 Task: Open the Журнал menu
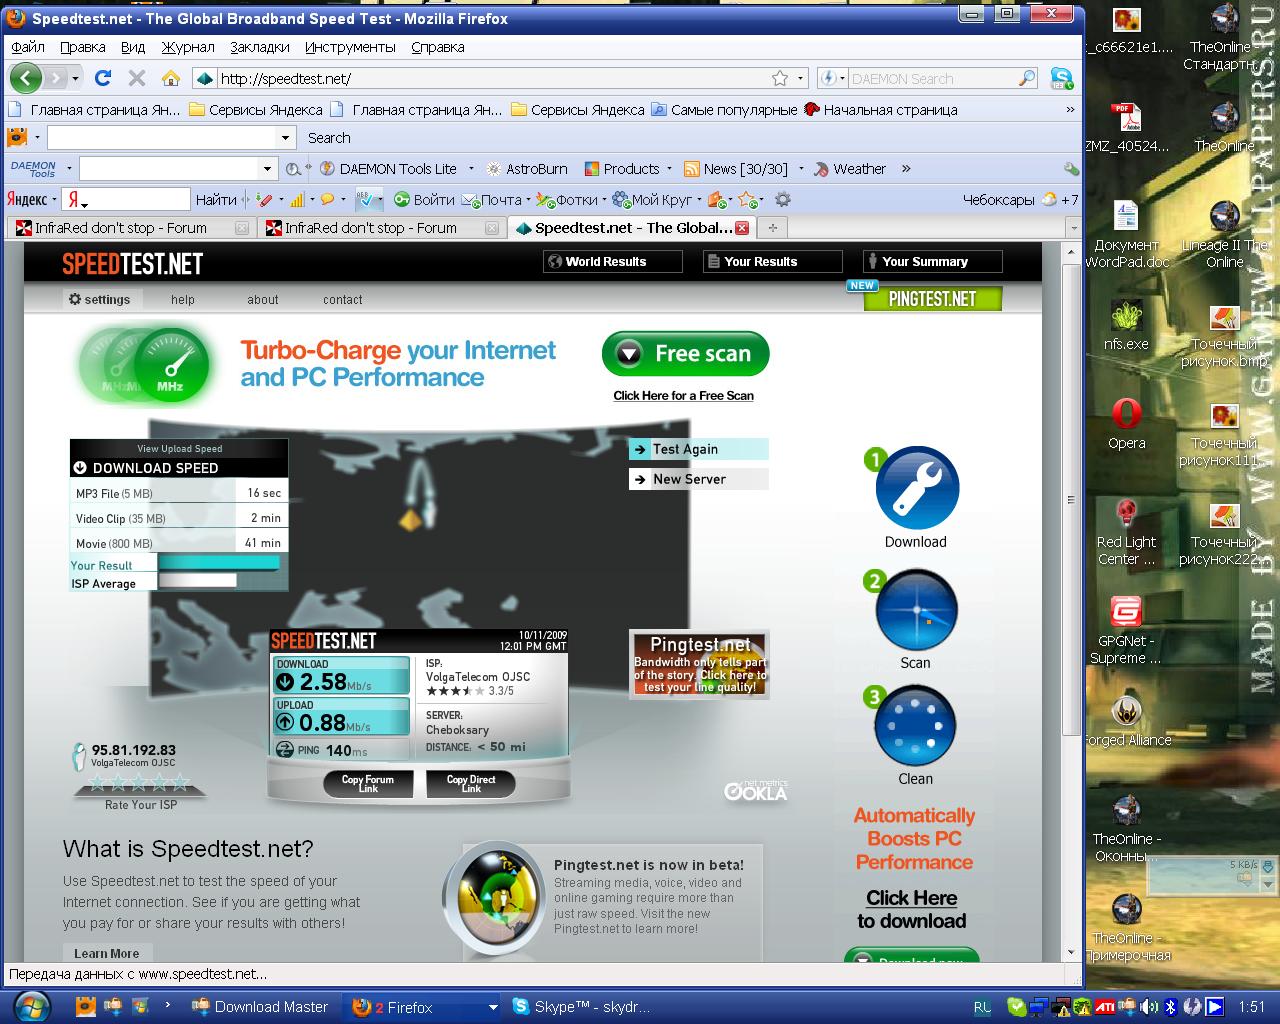pos(187,47)
